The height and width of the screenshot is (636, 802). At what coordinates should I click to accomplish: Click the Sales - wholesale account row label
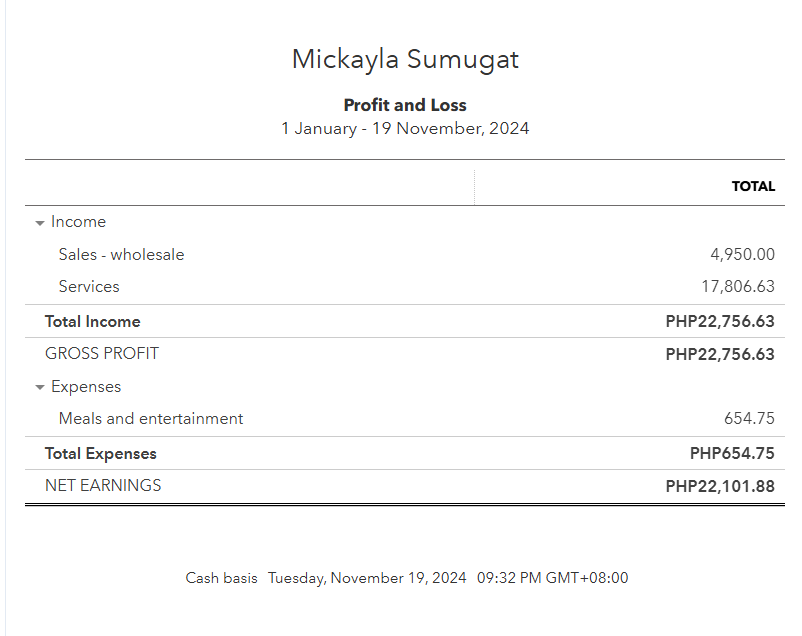tap(121, 255)
